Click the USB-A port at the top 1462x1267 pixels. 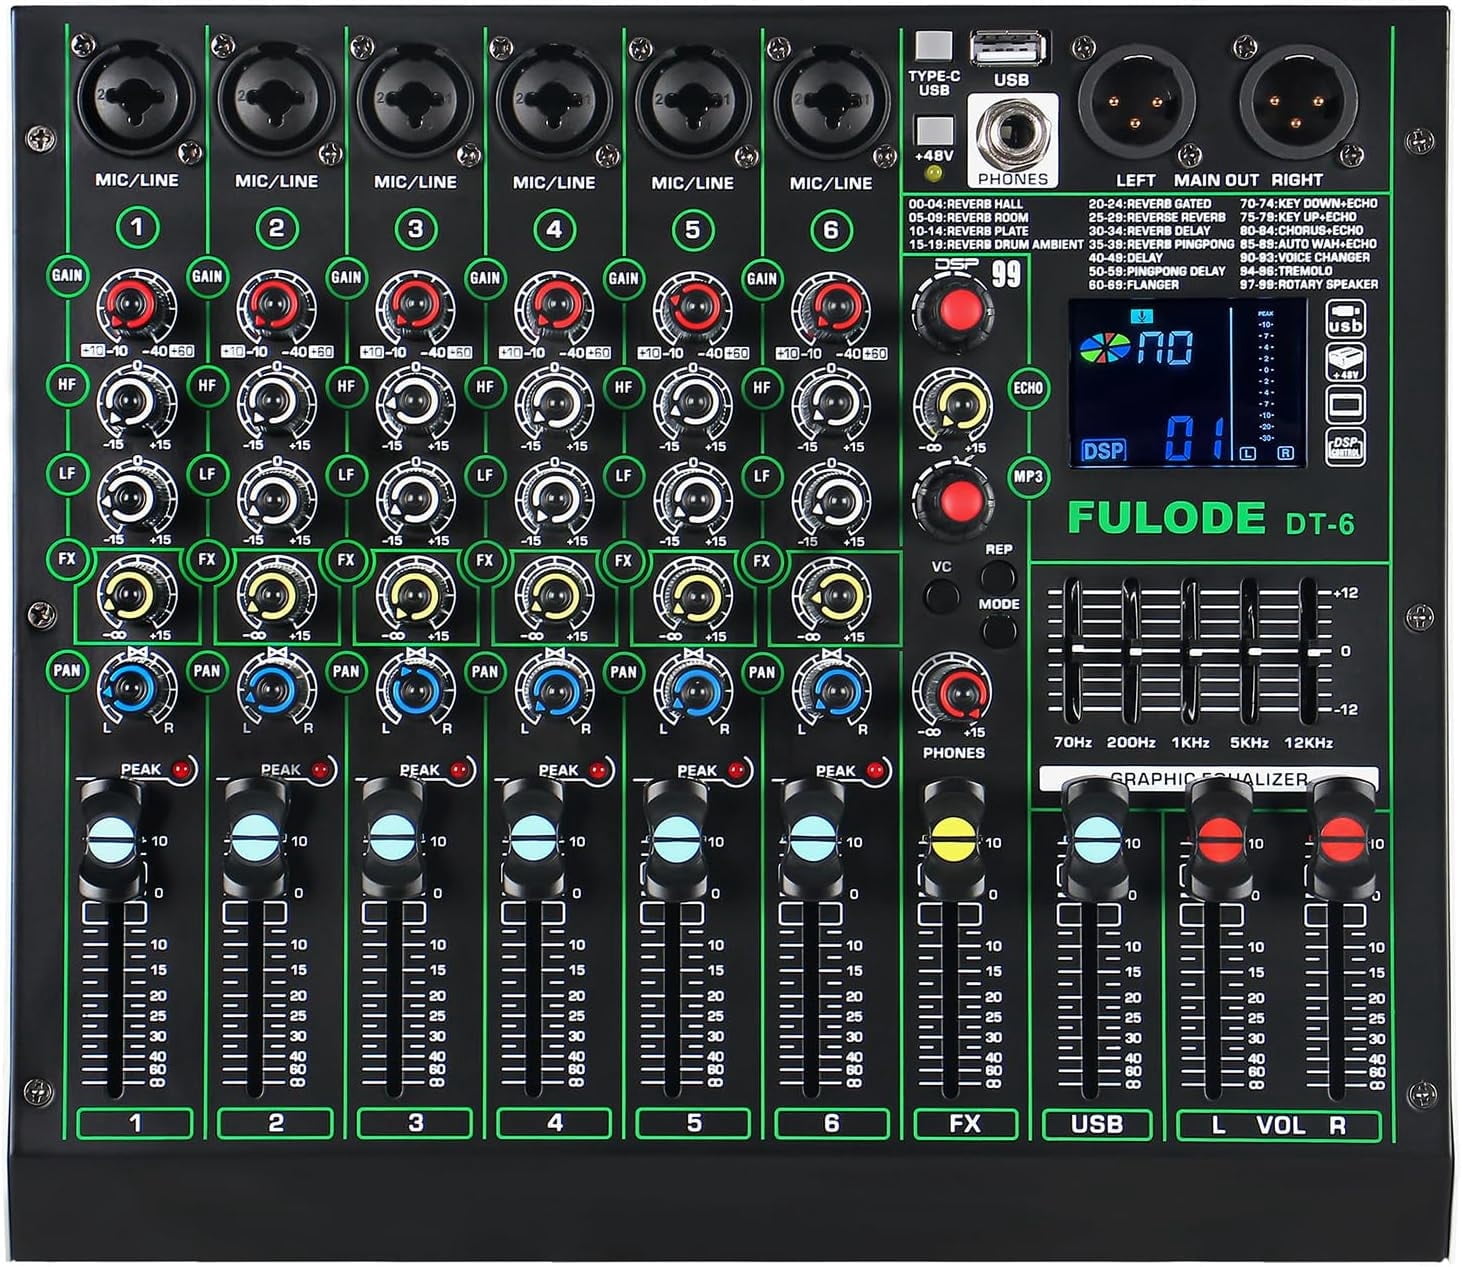1009,48
